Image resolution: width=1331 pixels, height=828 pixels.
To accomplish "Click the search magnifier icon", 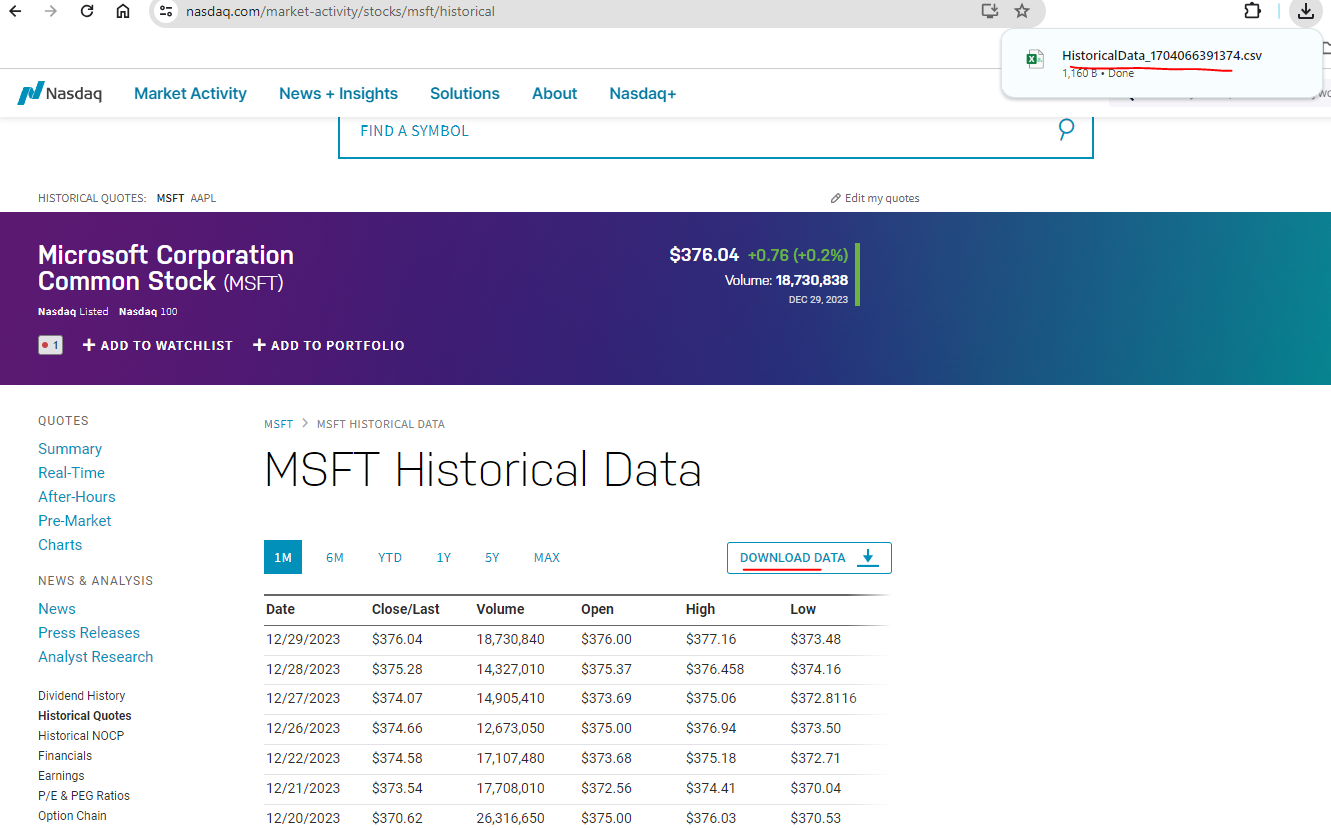I will pyautogui.click(x=1066, y=129).
